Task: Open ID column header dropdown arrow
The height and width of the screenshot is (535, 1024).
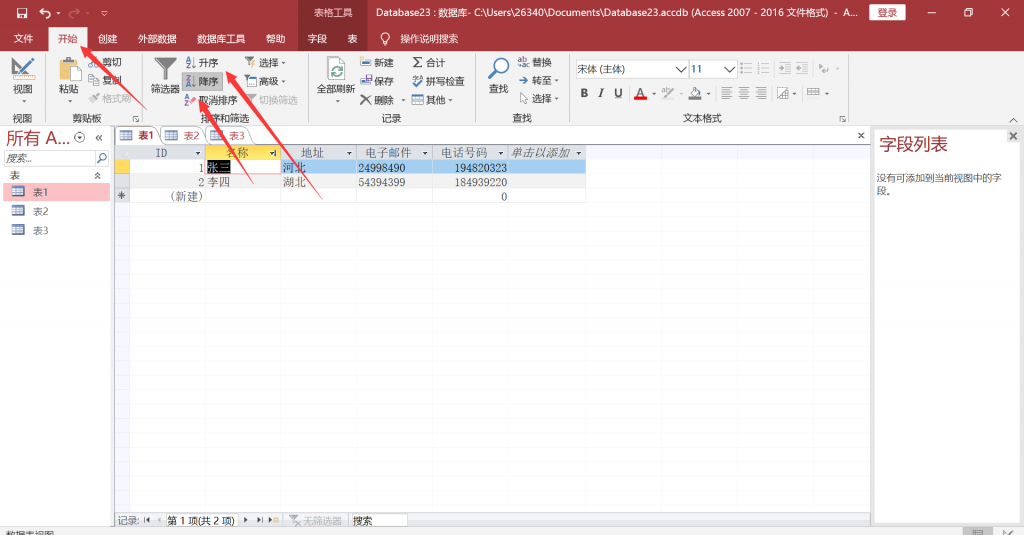Action: tap(198, 153)
